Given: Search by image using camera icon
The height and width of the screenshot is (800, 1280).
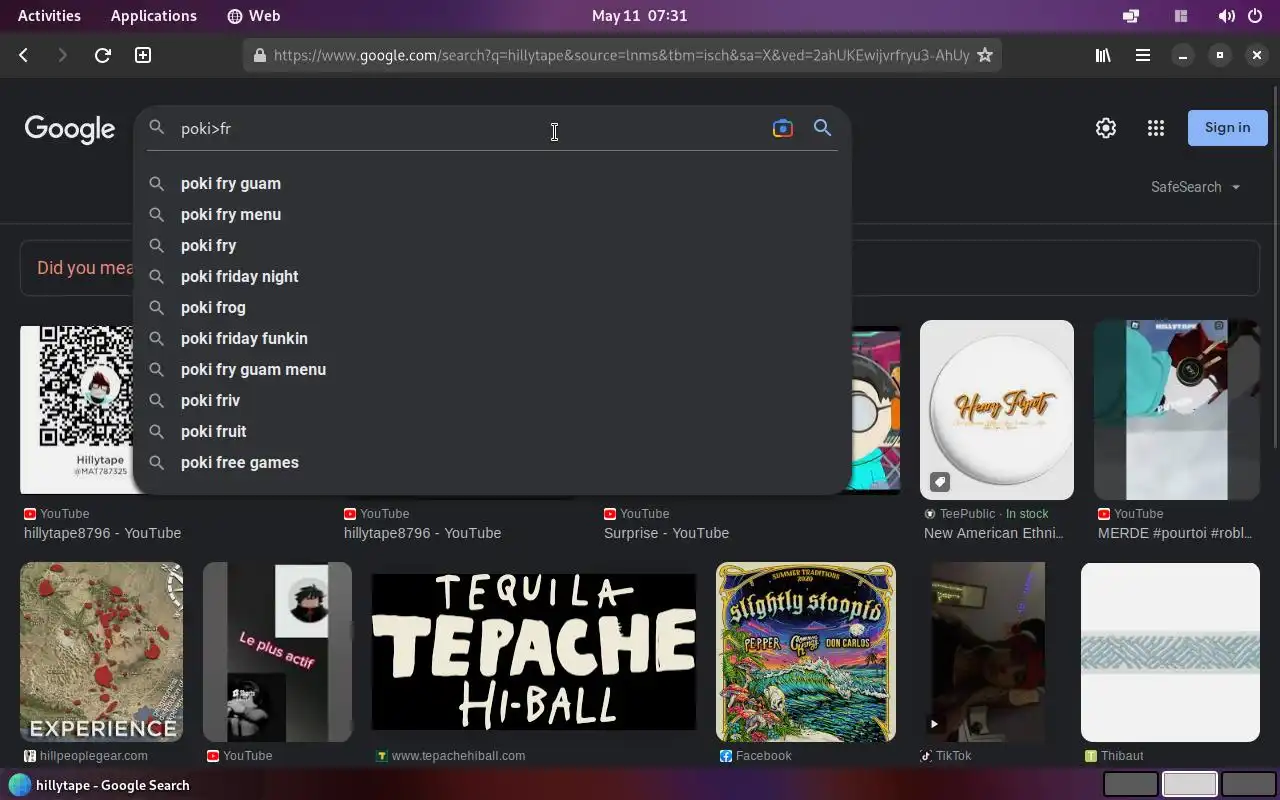Looking at the screenshot, I should click(782, 128).
